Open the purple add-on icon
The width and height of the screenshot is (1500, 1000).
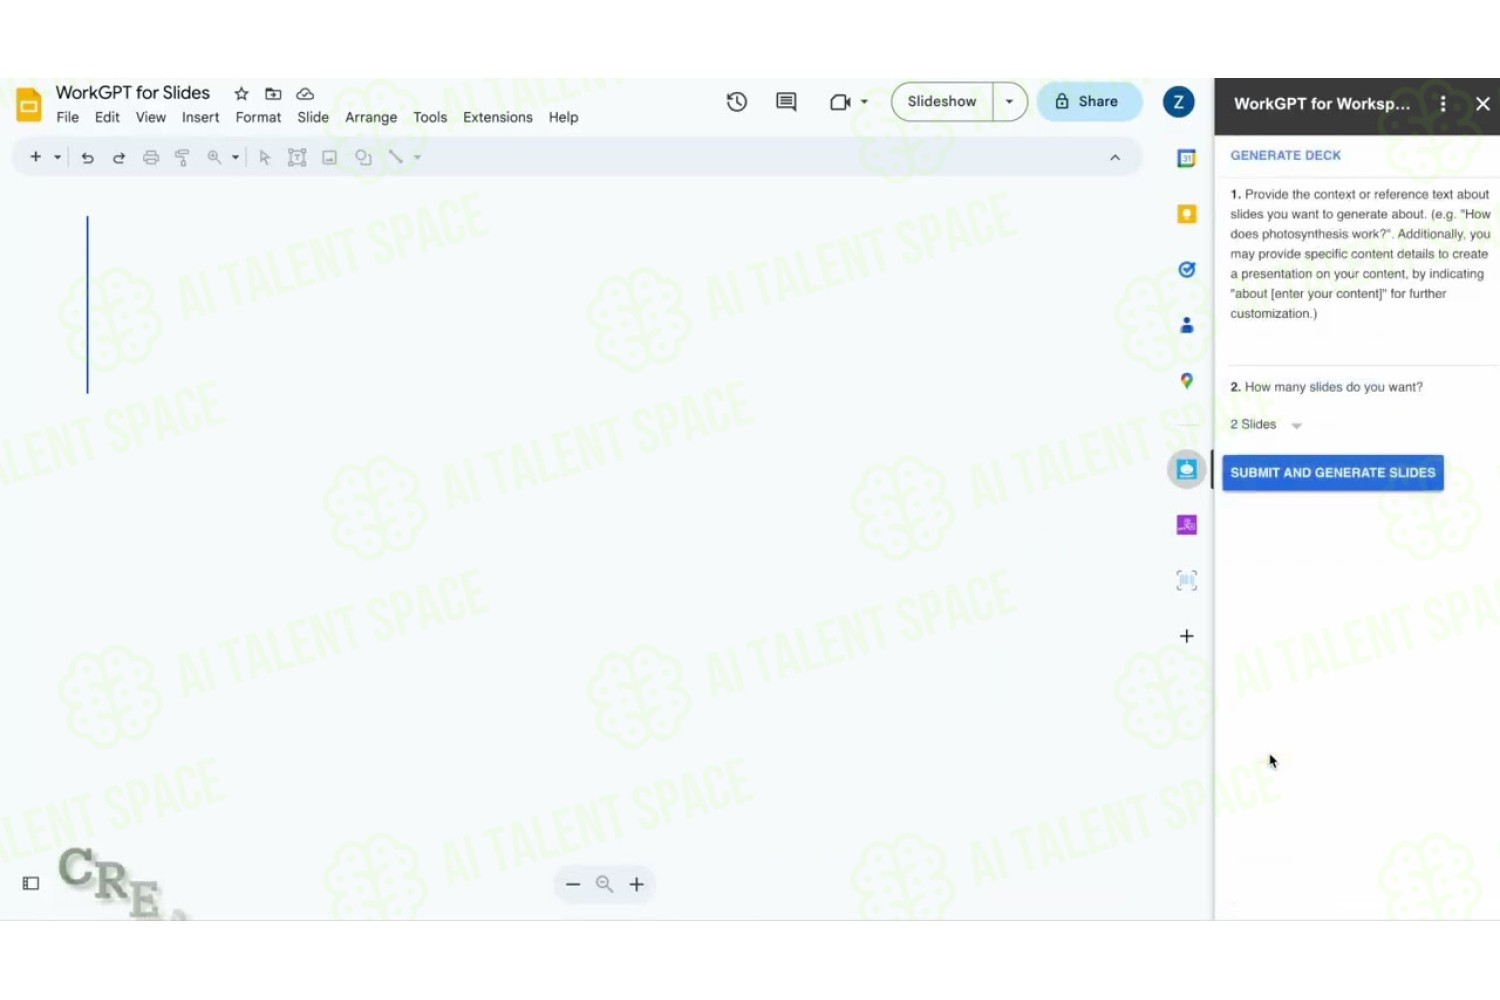point(1187,525)
